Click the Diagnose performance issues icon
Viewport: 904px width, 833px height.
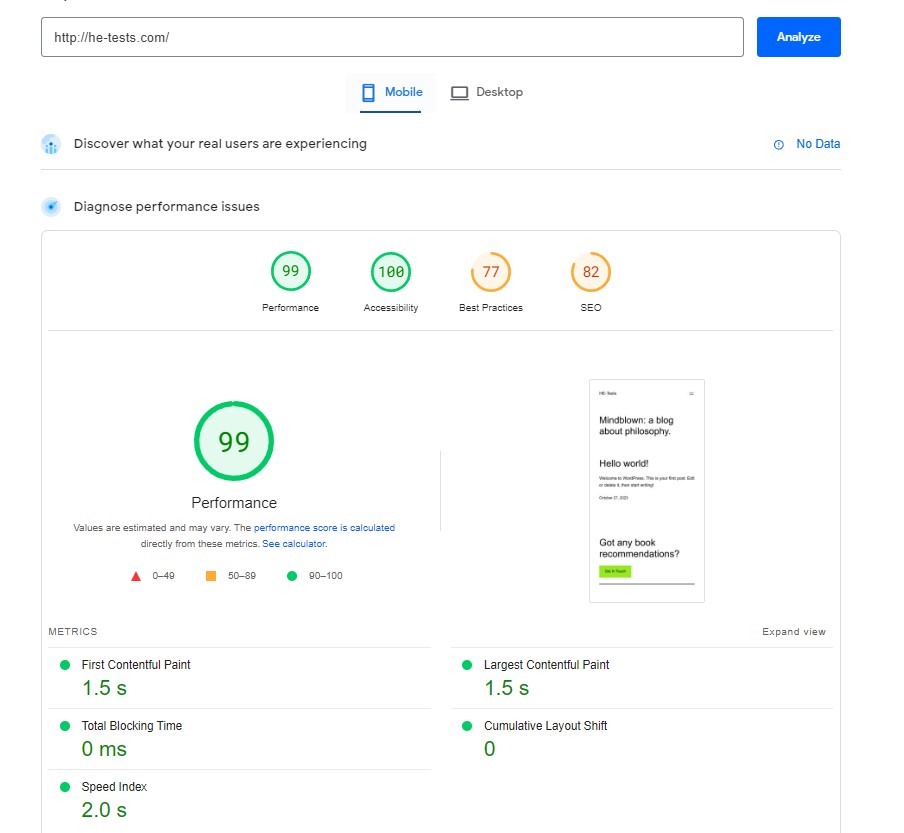click(51, 206)
